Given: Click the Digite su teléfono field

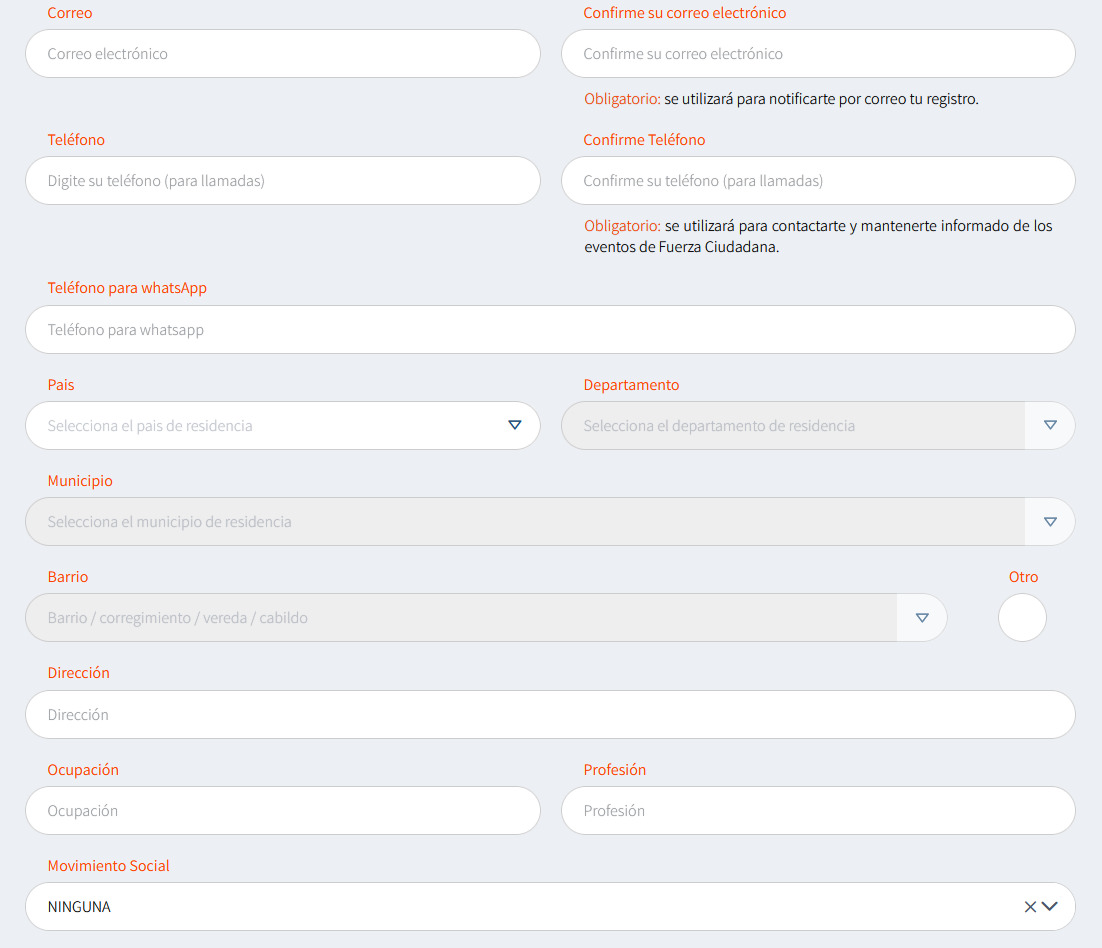Looking at the screenshot, I should (x=282, y=181).
